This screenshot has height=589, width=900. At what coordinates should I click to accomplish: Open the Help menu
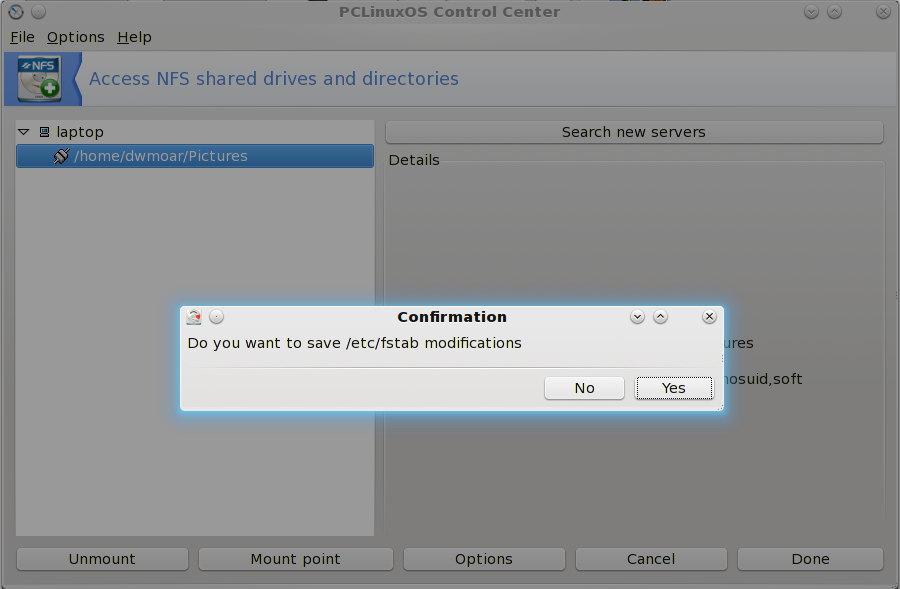coord(134,37)
